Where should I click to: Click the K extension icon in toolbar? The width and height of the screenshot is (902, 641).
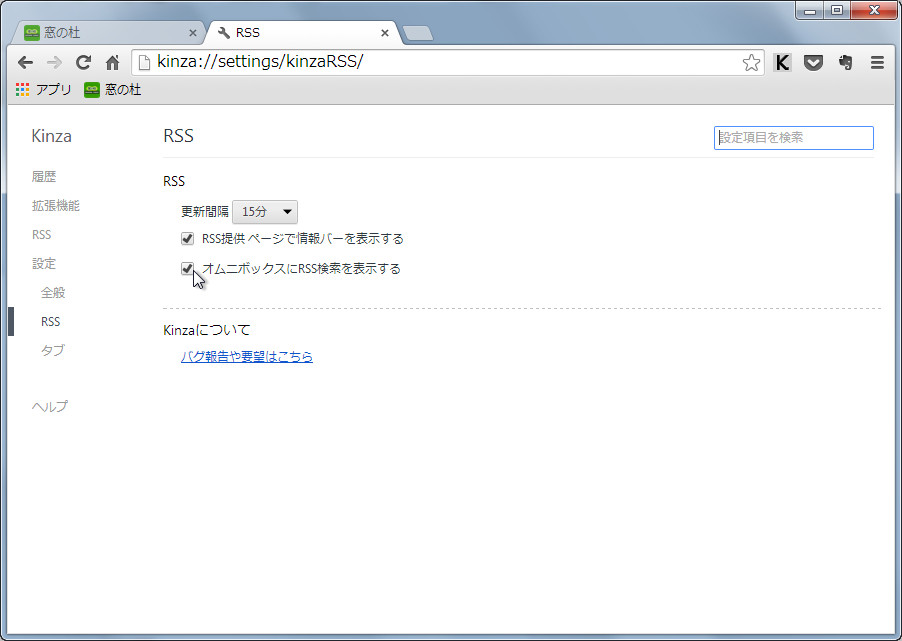point(782,62)
